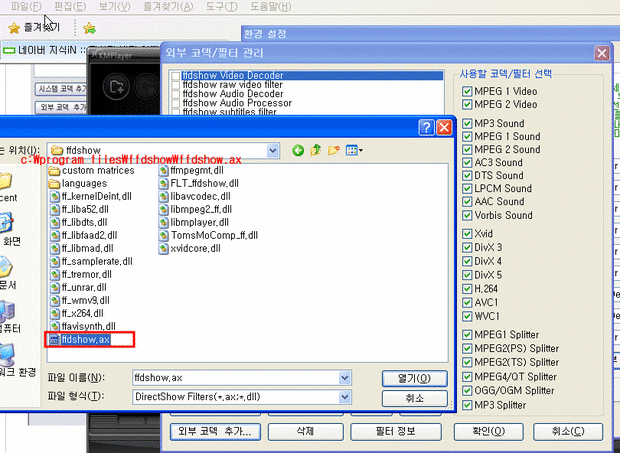
Task: Uncheck MPEG 2 Video codec
Action: 467,104
